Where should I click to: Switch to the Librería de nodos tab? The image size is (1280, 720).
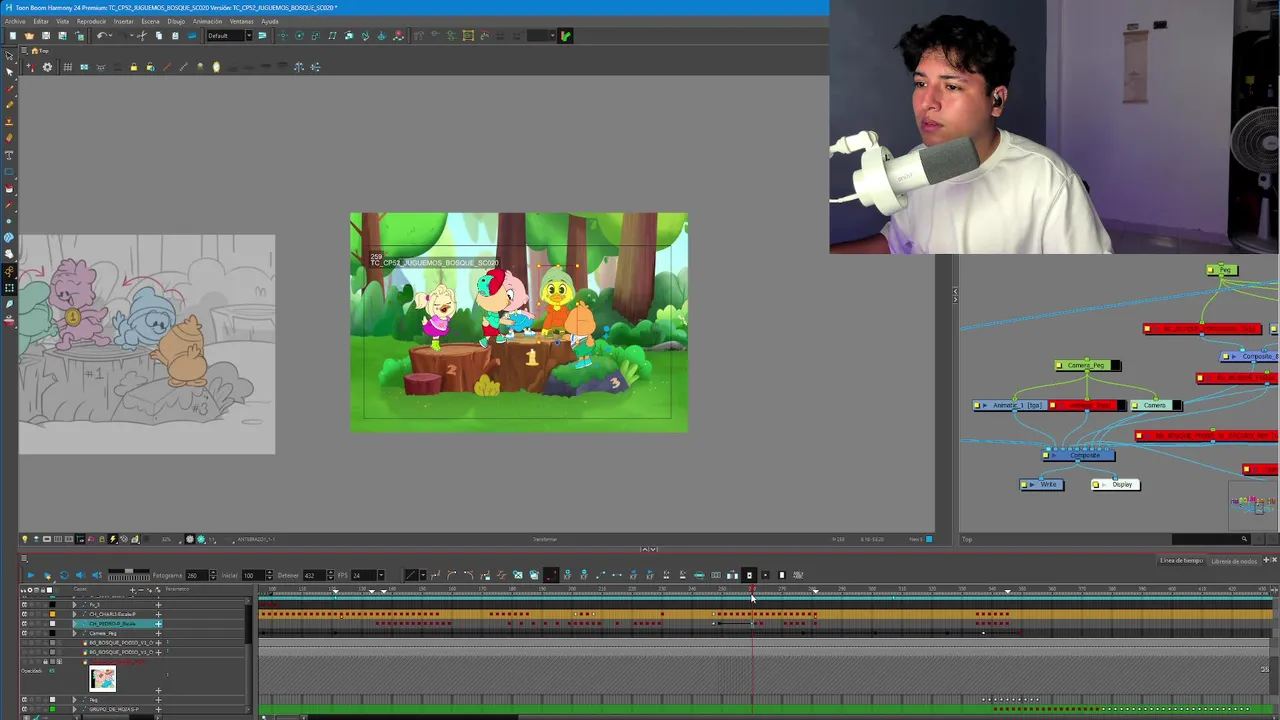(1233, 561)
